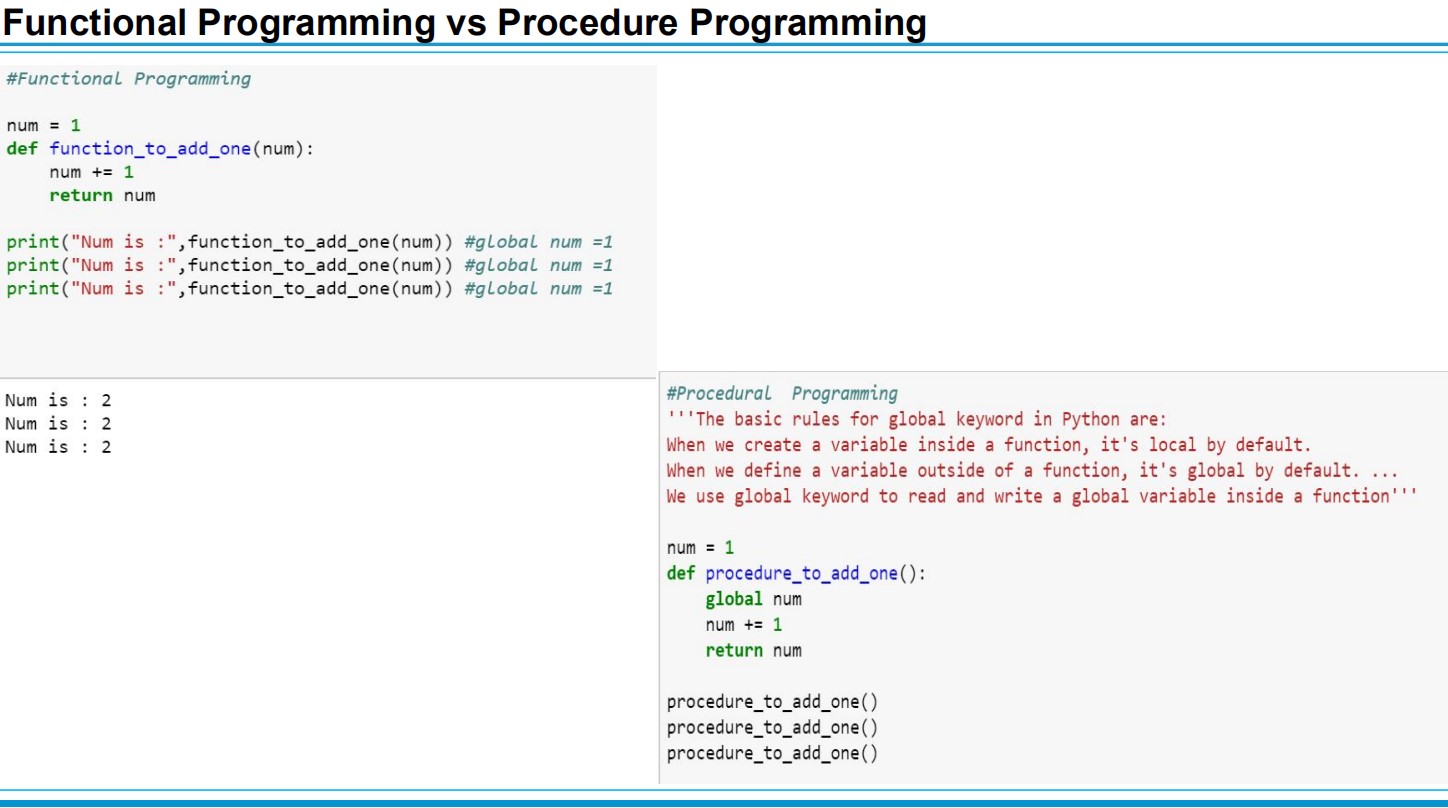Click "num += 1" inside function_to_add_one
This screenshot has height=808, width=1448.
pyautogui.click(x=91, y=172)
